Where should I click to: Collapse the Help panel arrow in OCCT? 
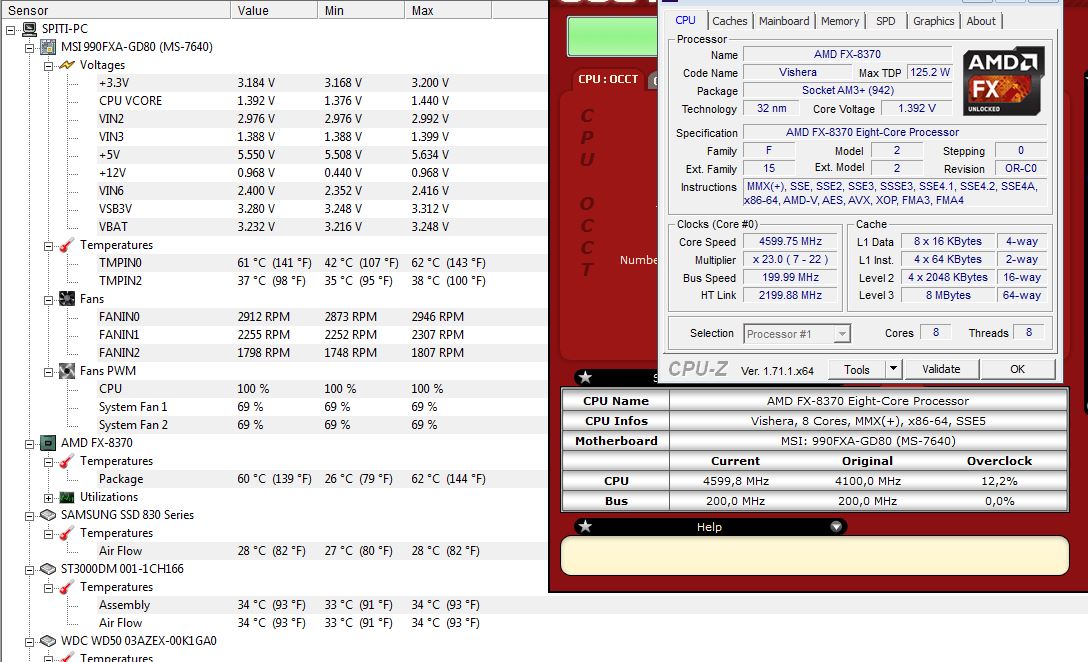(836, 527)
